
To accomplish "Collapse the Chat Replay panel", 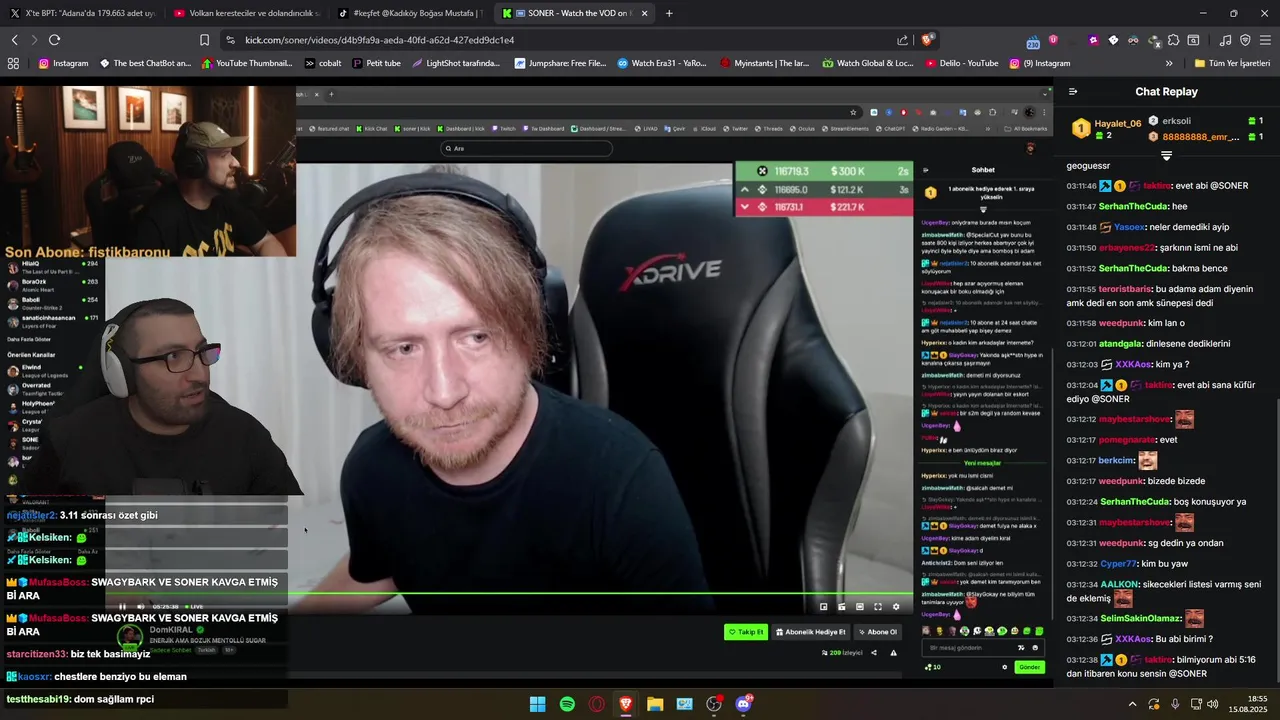I will click(1073, 91).
